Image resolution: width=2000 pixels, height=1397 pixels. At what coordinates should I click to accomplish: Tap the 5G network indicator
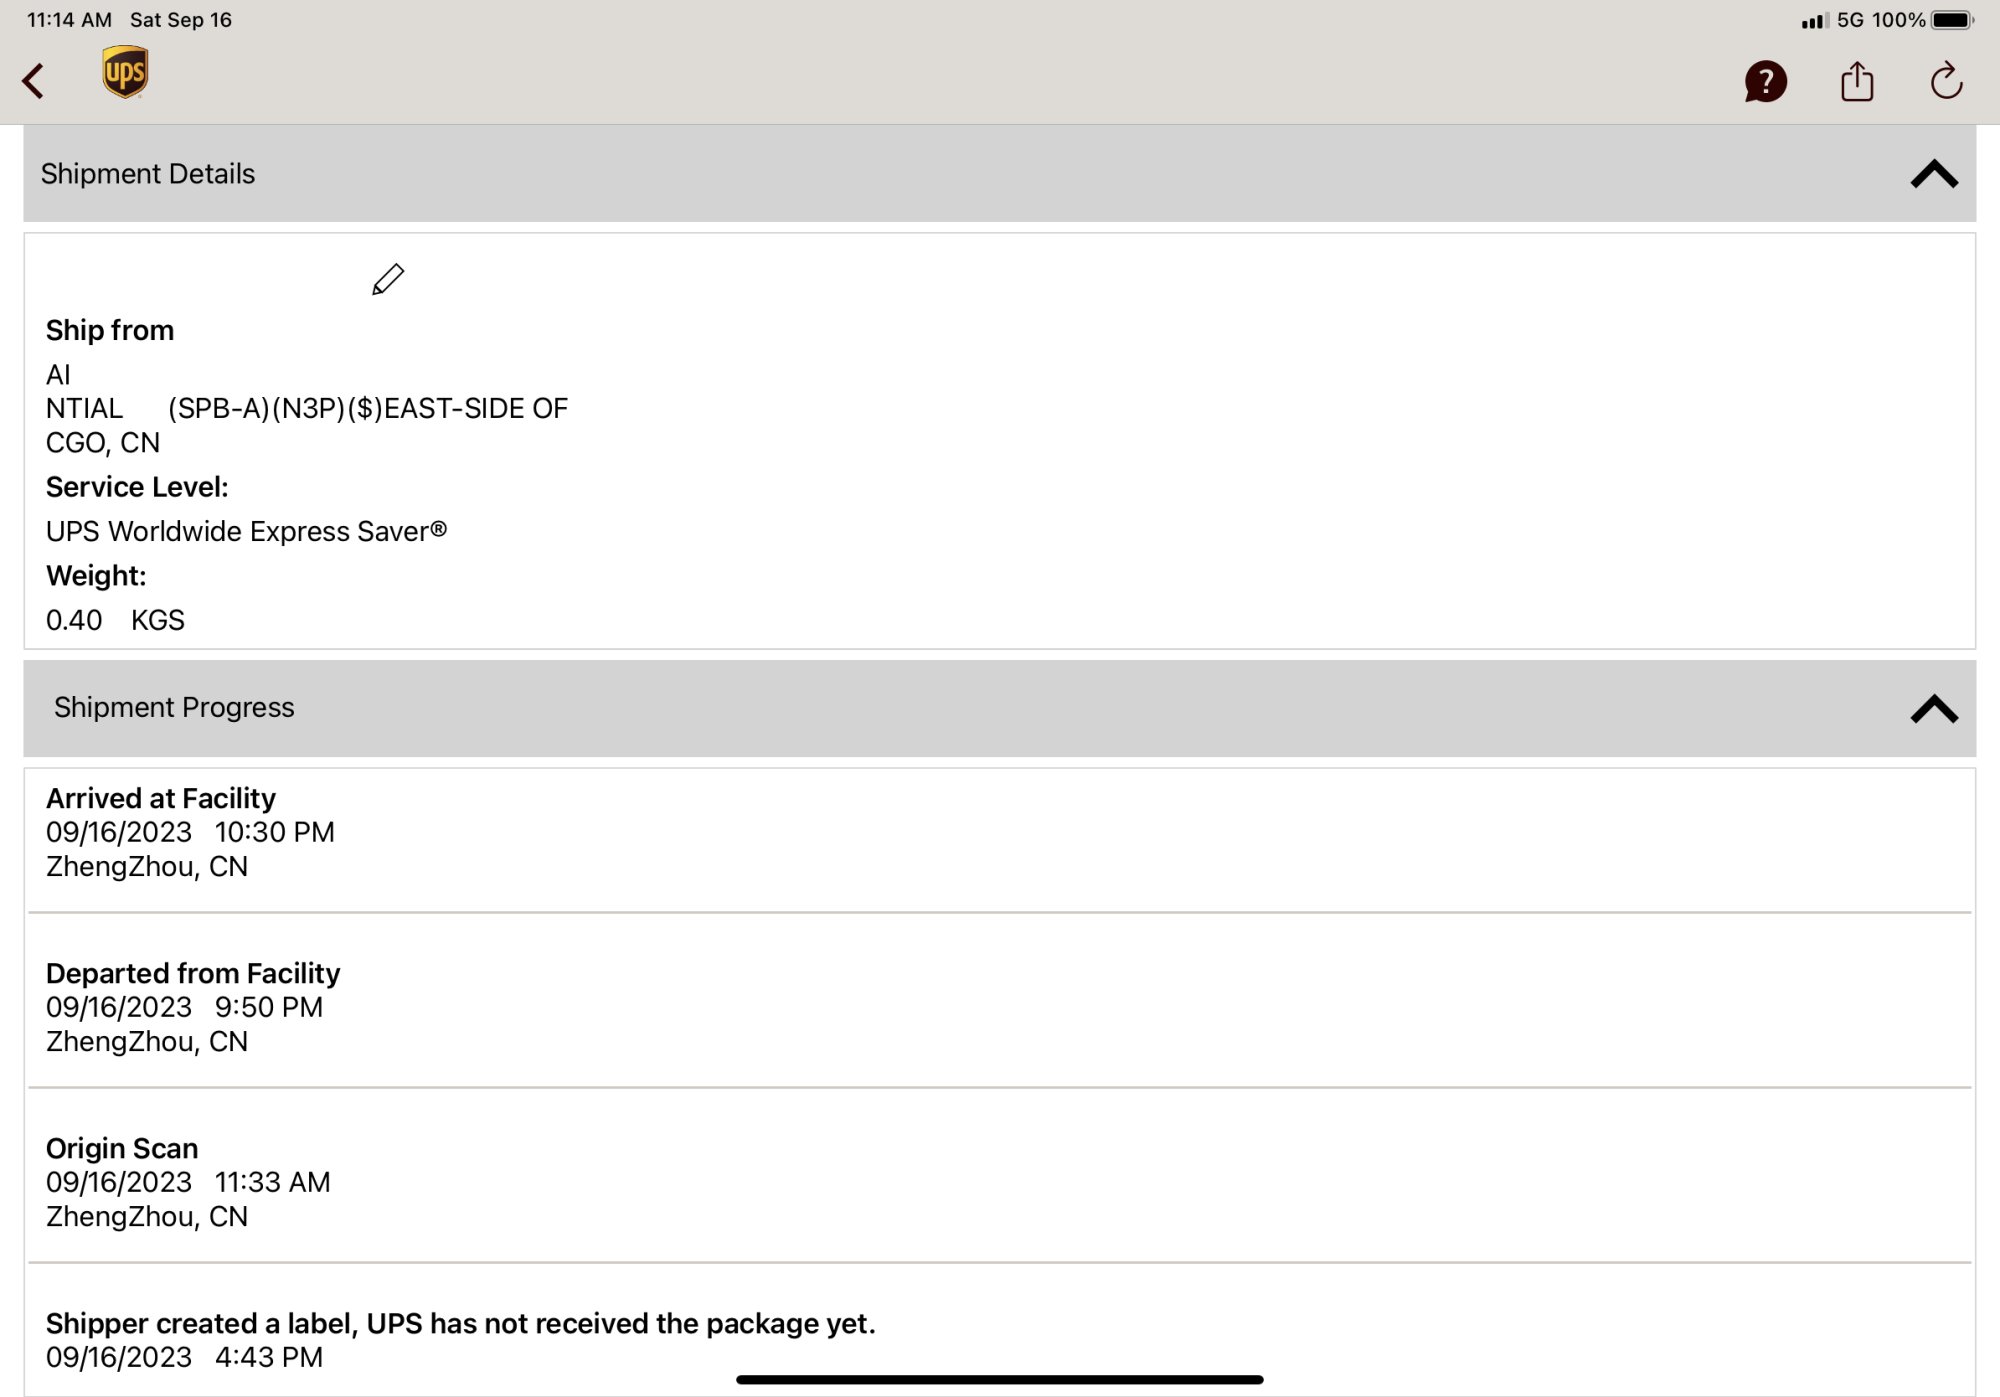point(1850,20)
